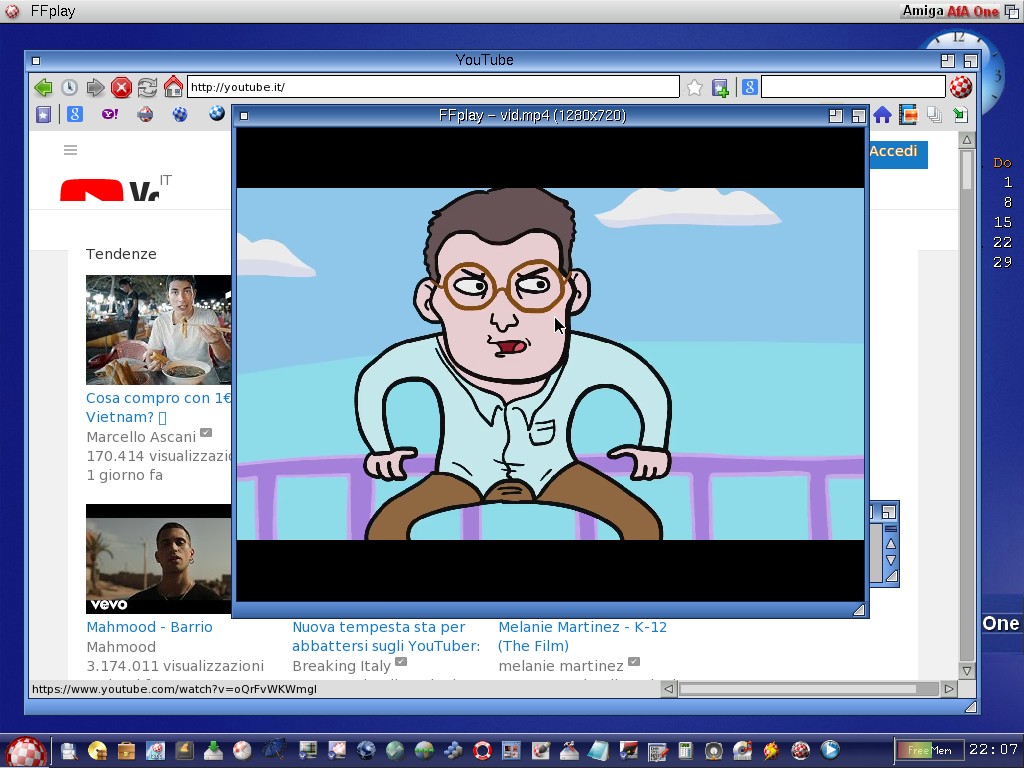The image size is (1024, 768).
Task: Click the green Back arrow in browser
Action: [42, 88]
